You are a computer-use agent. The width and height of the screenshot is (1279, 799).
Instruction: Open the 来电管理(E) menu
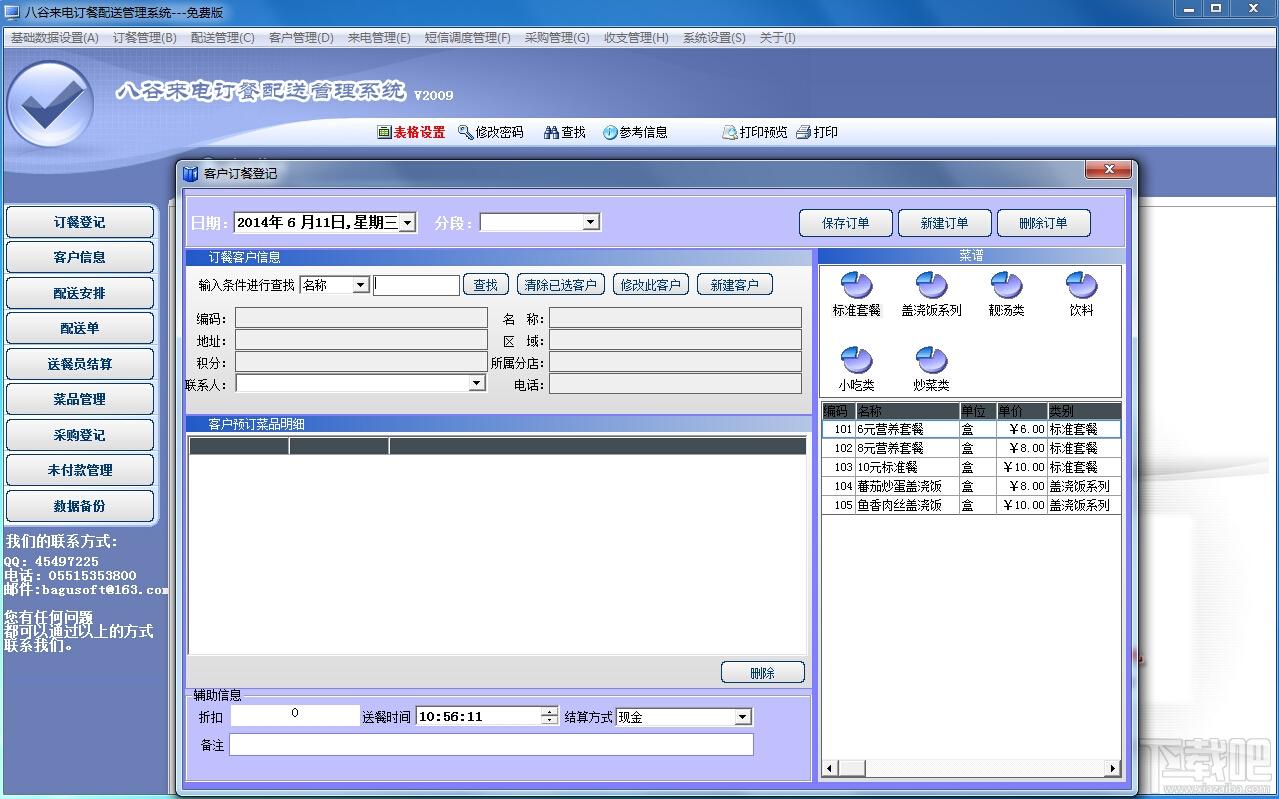[379, 38]
